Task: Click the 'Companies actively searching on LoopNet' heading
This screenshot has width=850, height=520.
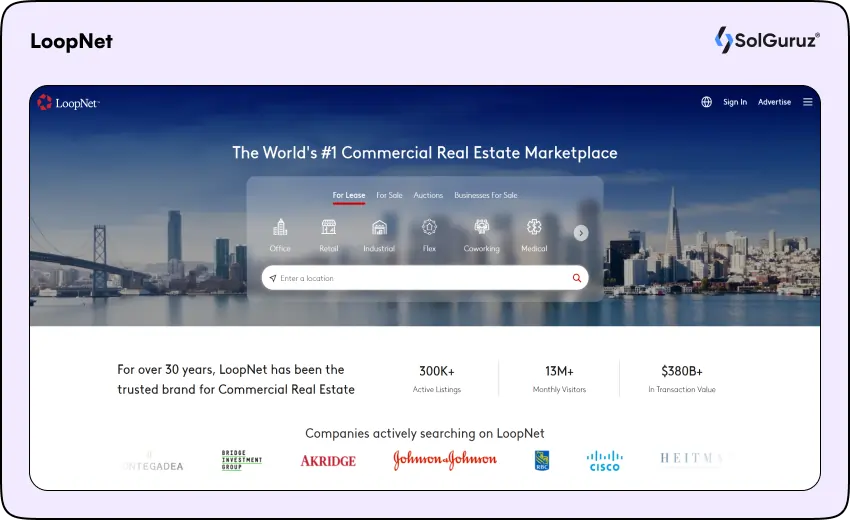Action: coord(424,433)
